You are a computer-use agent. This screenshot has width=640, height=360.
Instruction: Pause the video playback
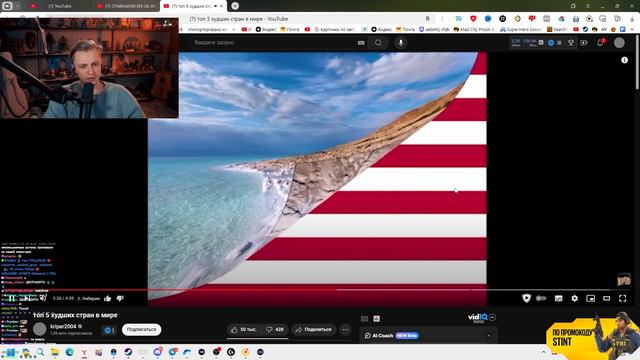[12, 298]
